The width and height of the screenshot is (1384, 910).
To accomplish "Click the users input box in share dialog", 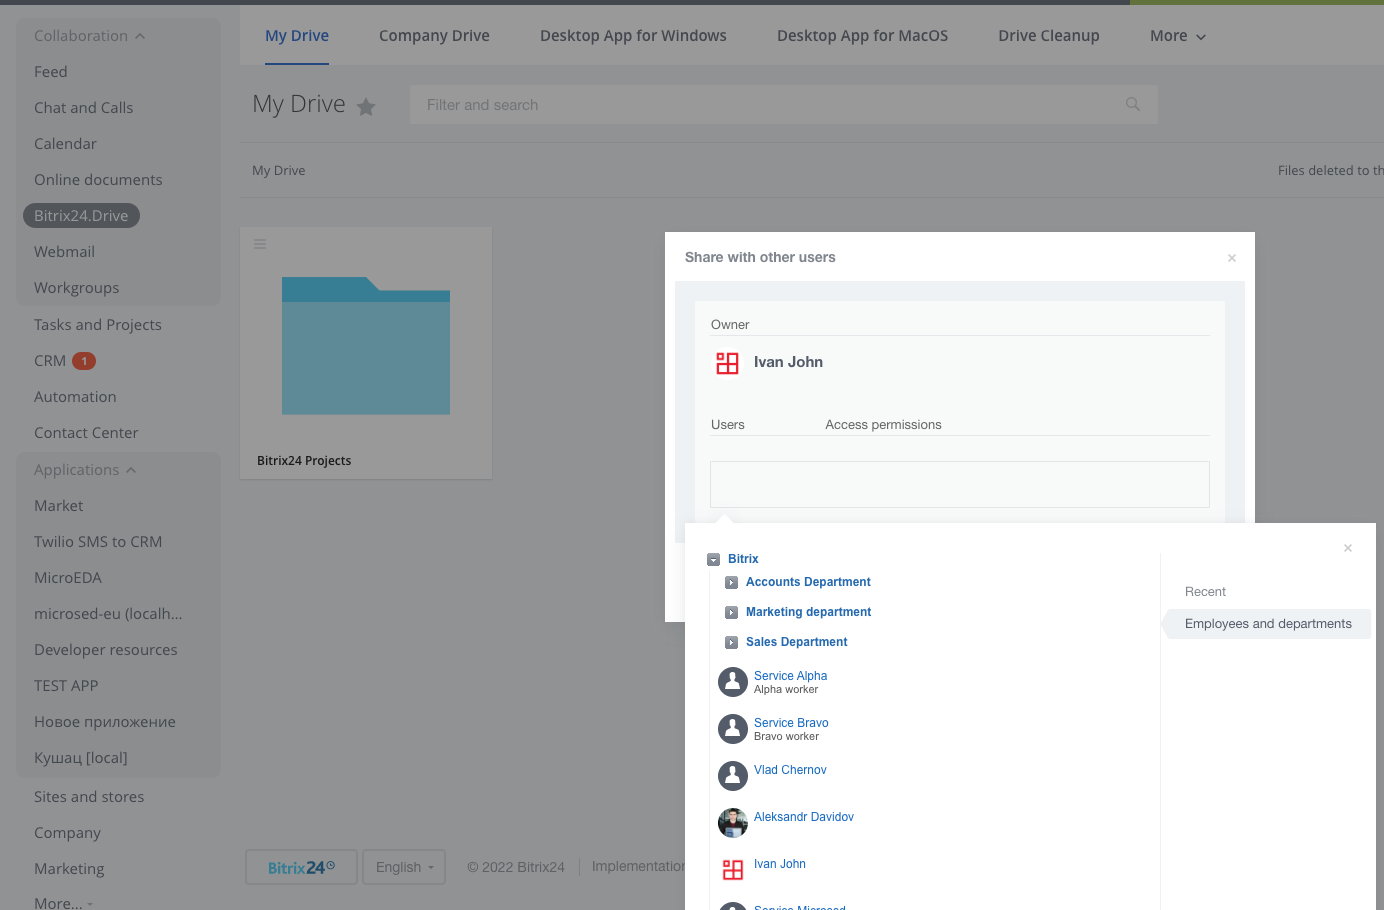I will click(960, 484).
